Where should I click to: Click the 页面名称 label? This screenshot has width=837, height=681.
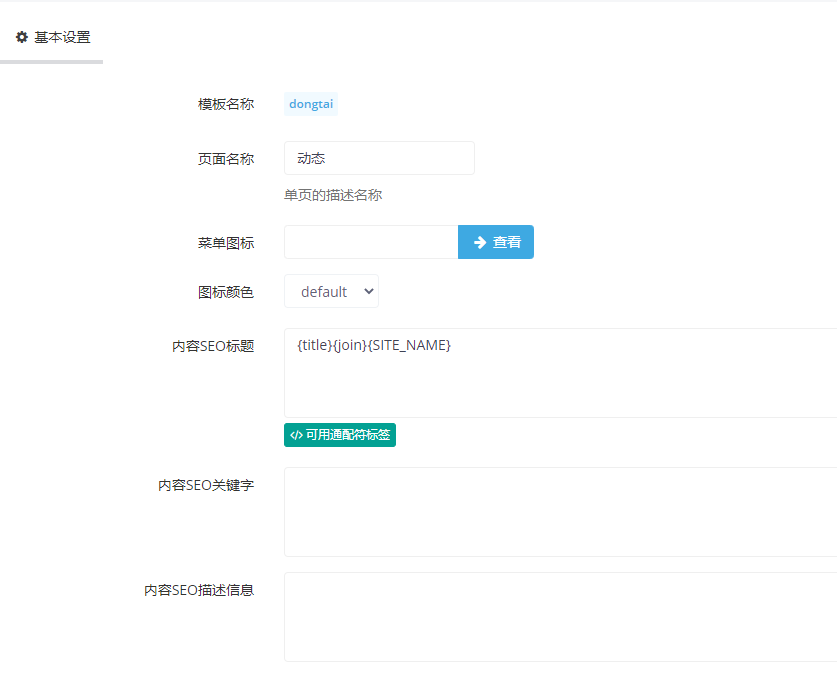pos(226,159)
